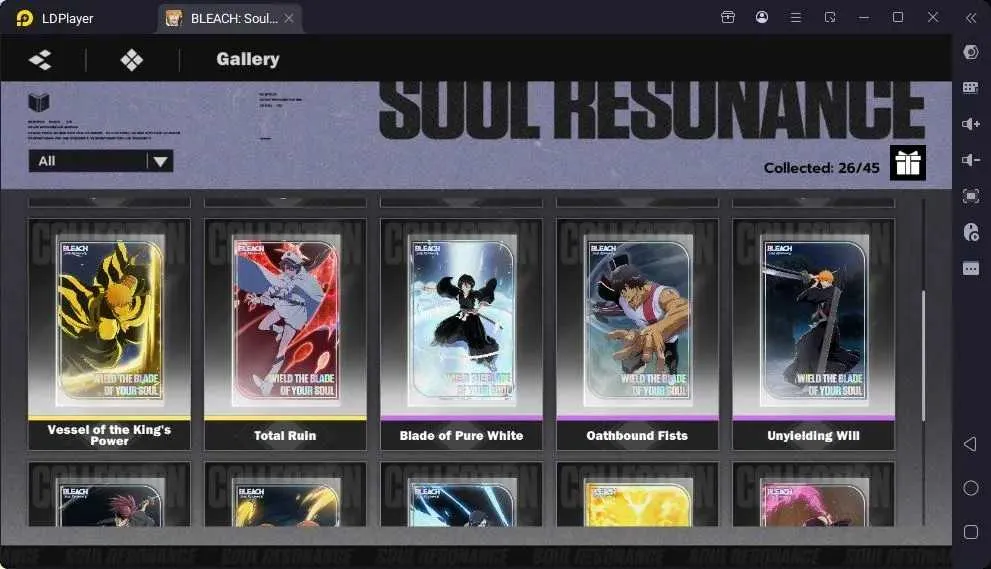Click the dropdown arrow beside All
The height and width of the screenshot is (569, 991).
[161, 162]
